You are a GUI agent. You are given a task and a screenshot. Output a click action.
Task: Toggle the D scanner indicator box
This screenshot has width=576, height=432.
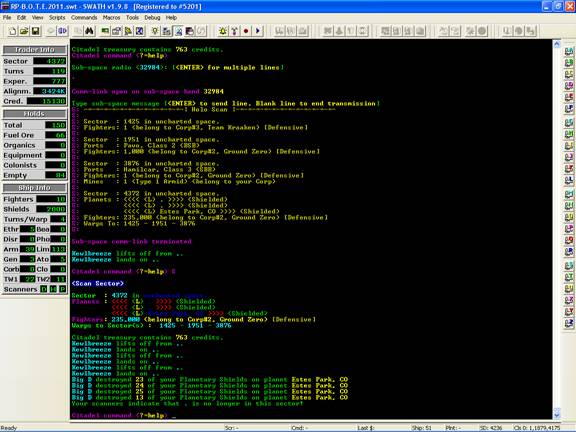coord(44,289)
